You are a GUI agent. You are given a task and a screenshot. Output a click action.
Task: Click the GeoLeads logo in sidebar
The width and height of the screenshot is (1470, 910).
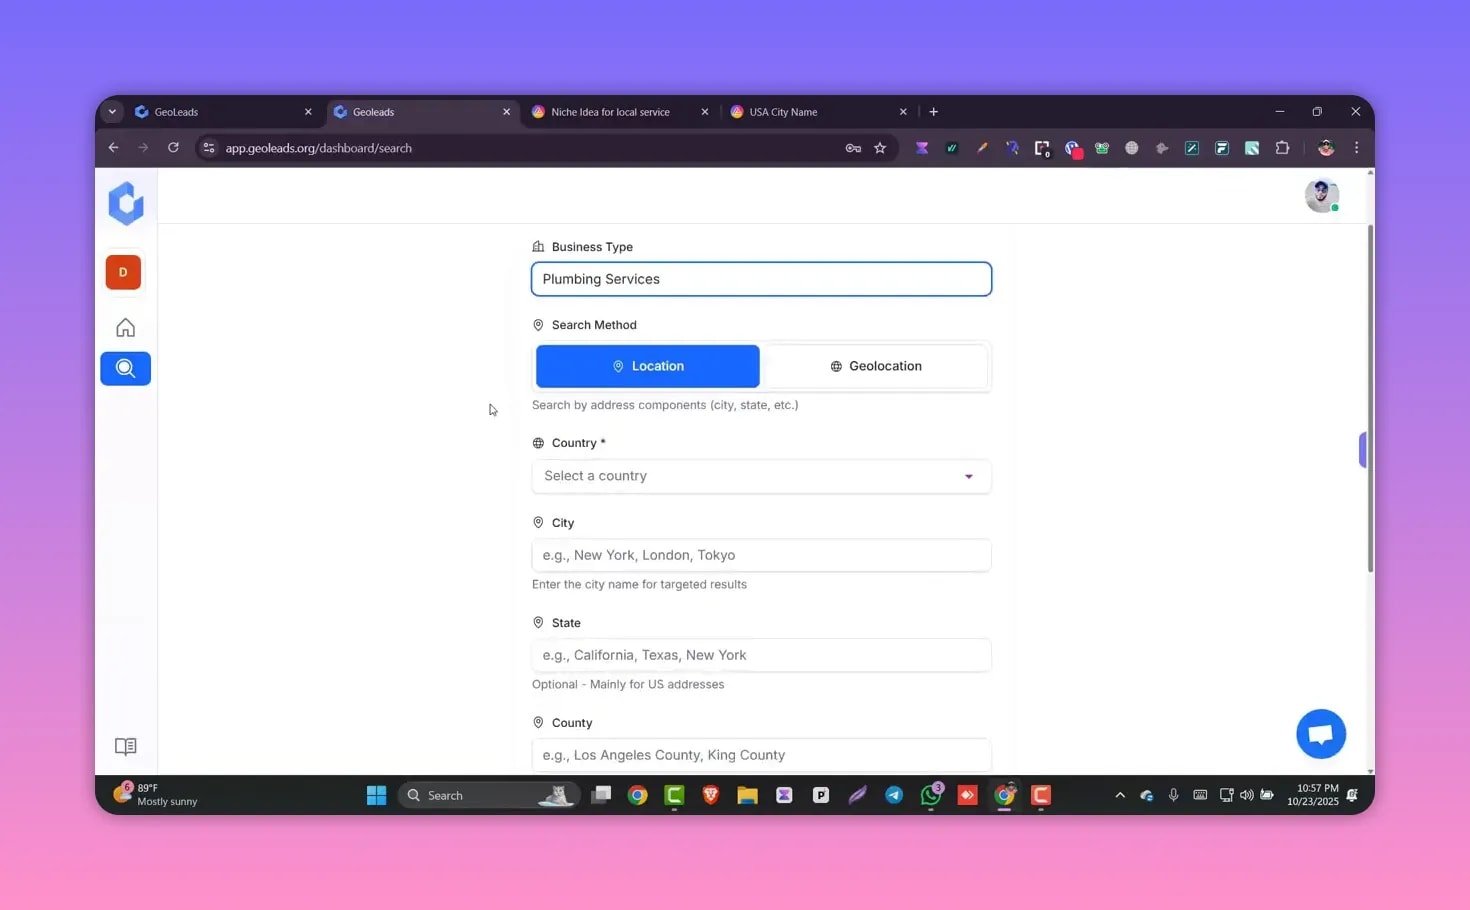(126, 203)
